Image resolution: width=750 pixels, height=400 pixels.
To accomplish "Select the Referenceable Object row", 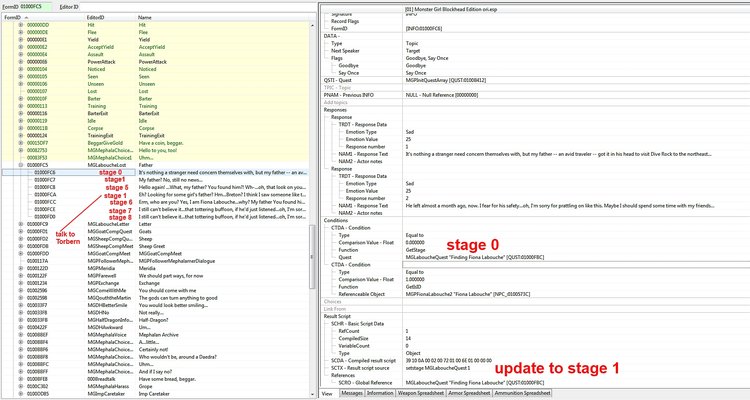I will click(535, 294).
